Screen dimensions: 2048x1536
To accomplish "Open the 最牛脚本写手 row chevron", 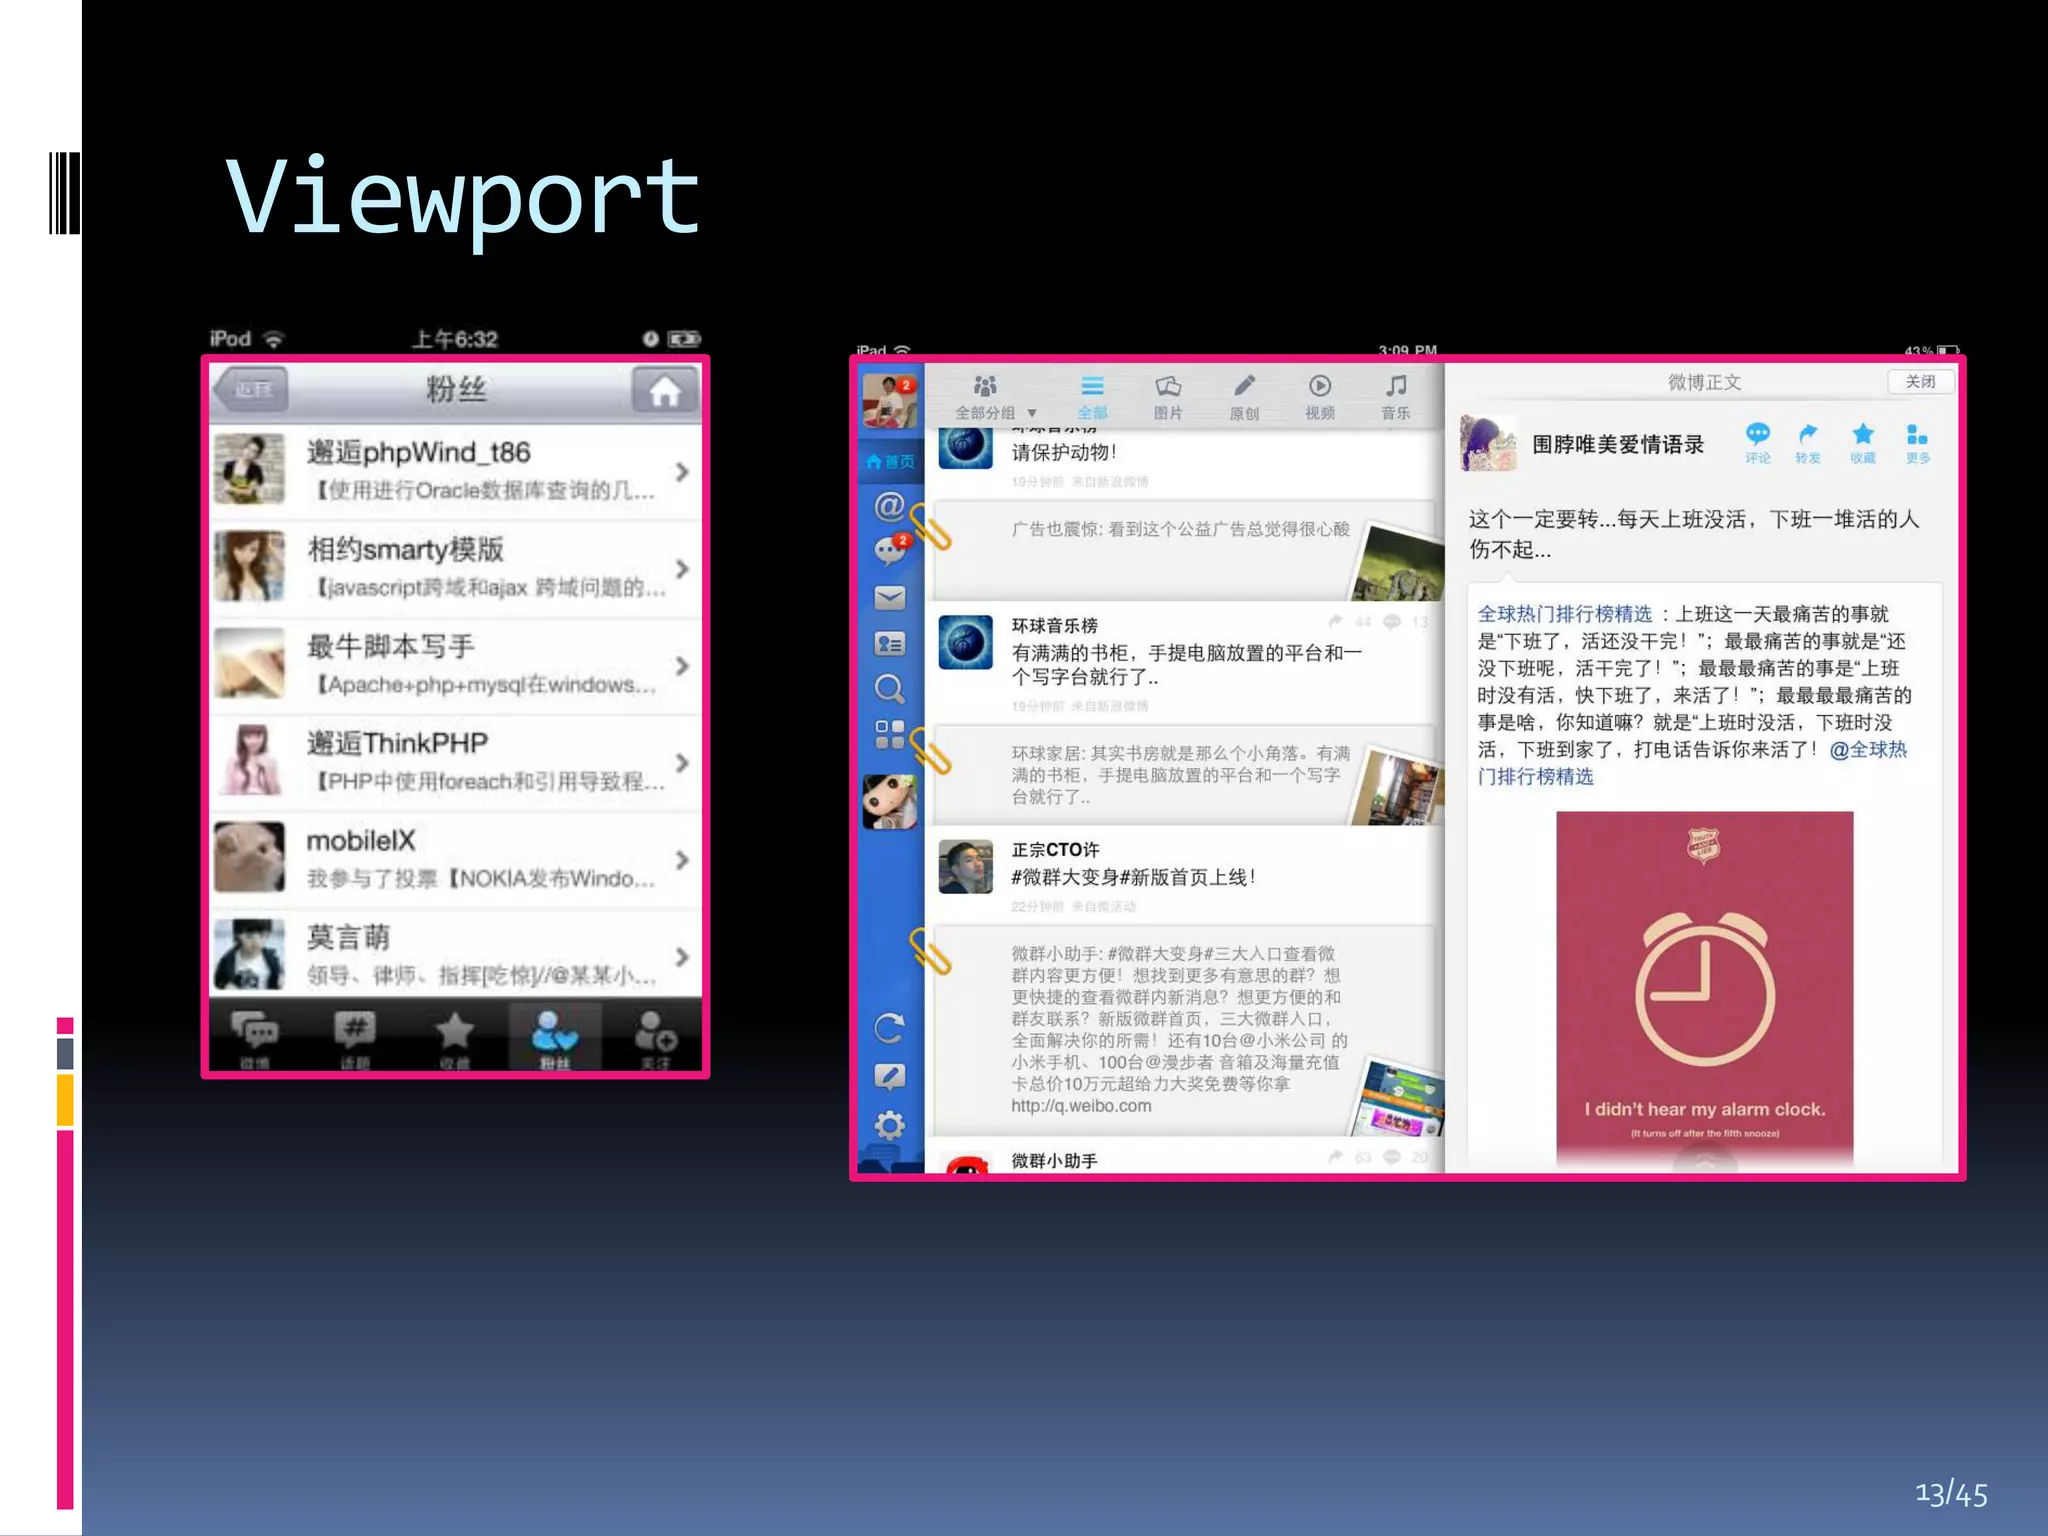I will (x=682, y=665).
